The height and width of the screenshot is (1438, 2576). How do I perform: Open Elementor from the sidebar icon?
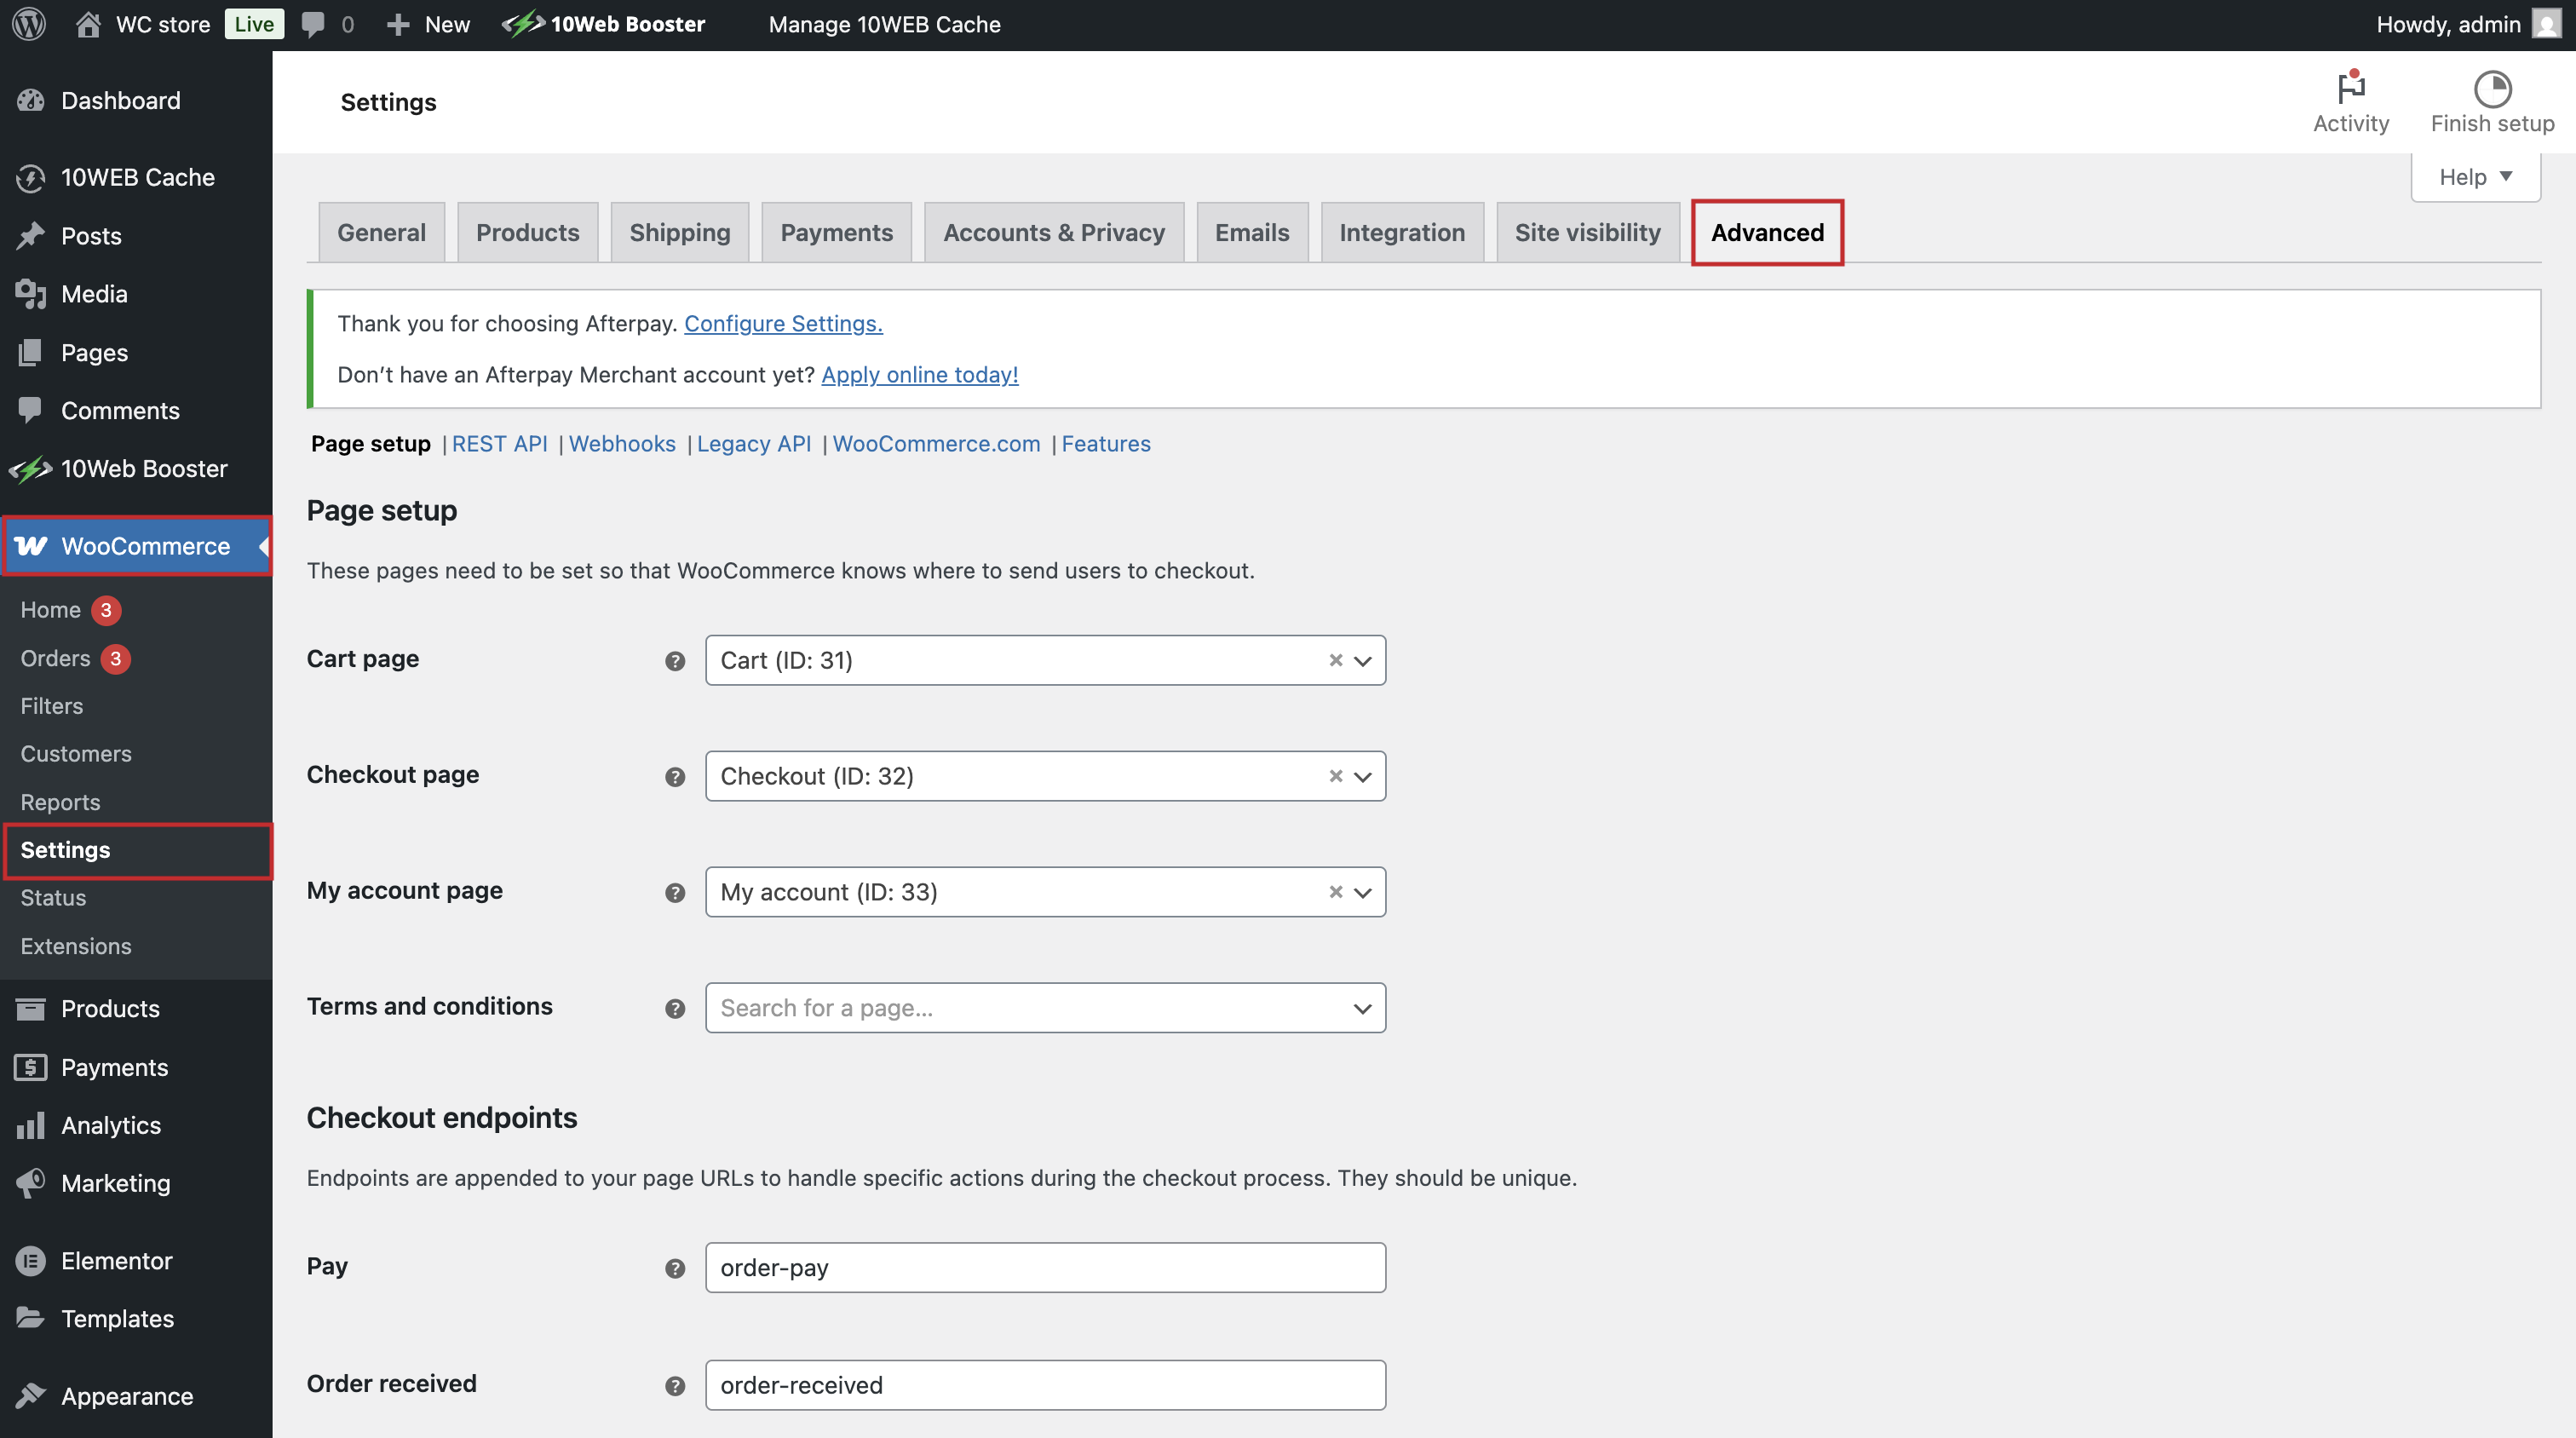tap(30, 1260)
